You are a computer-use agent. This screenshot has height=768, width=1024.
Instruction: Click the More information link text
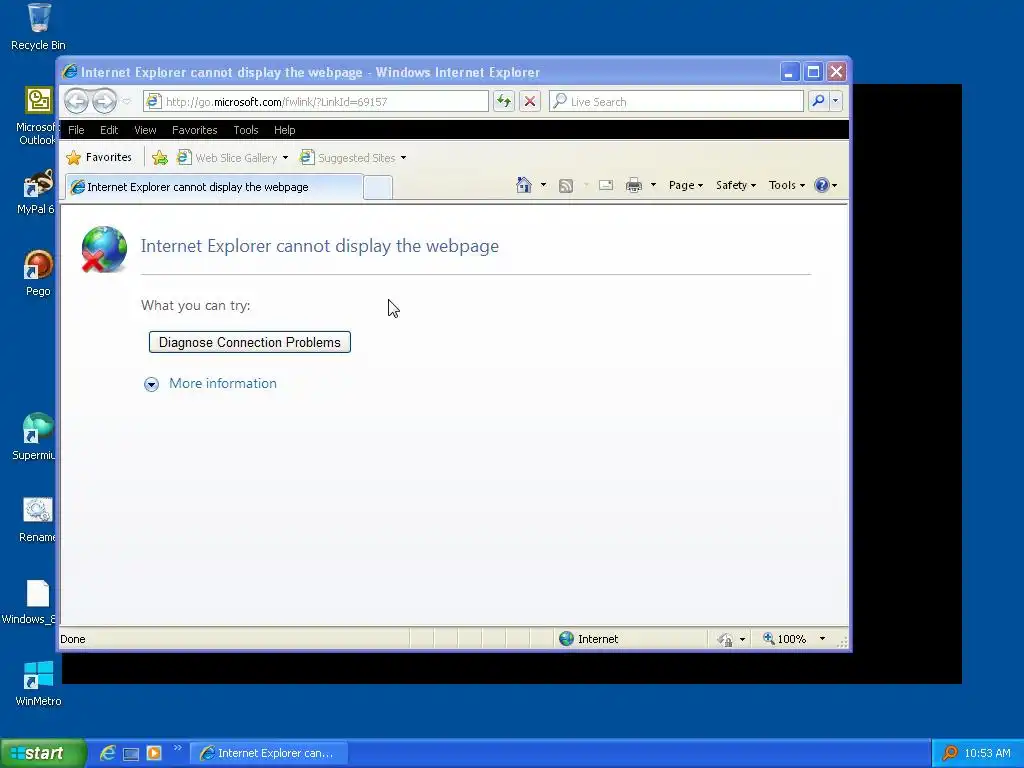click(223, 383)
